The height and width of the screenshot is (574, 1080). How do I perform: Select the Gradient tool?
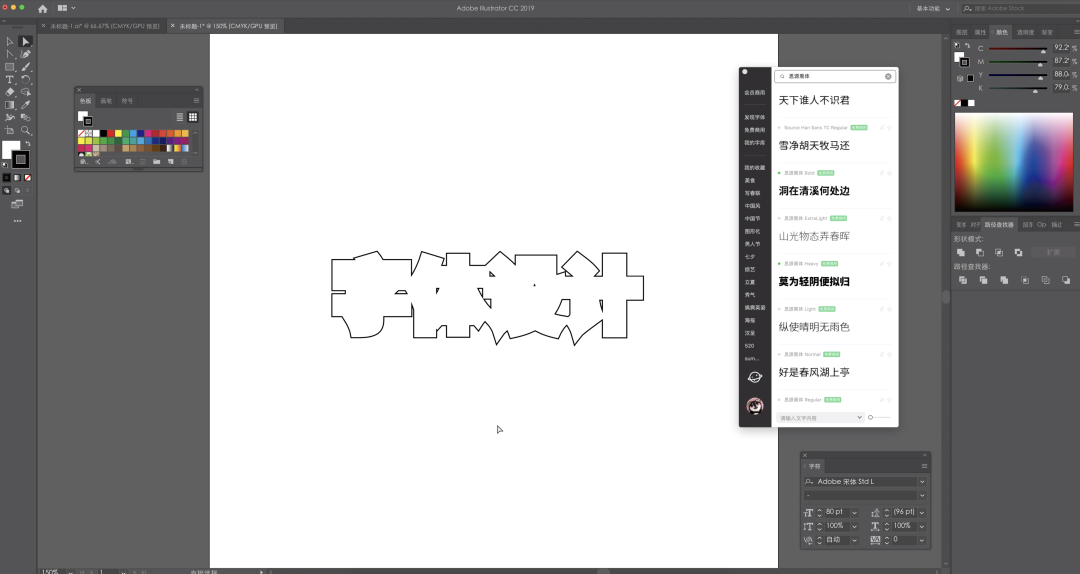pos(10,104)
